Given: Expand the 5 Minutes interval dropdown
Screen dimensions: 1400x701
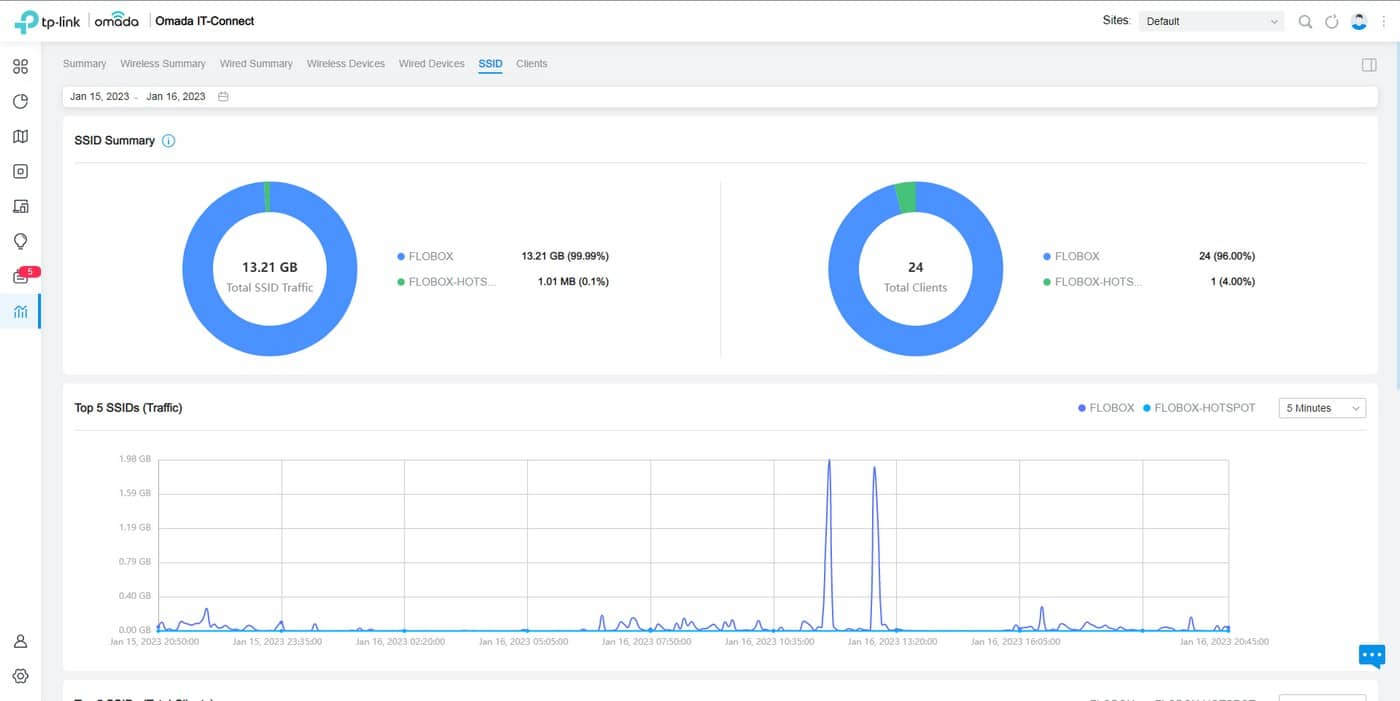Looking at the screenshot, I should click(1322, 408).
